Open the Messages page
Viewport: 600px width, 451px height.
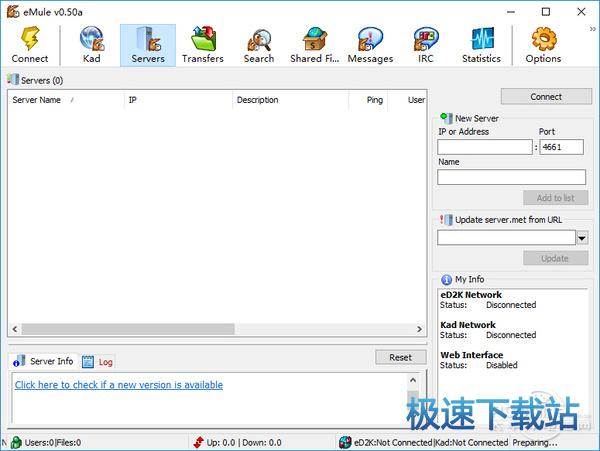click(x=370, y=45)
